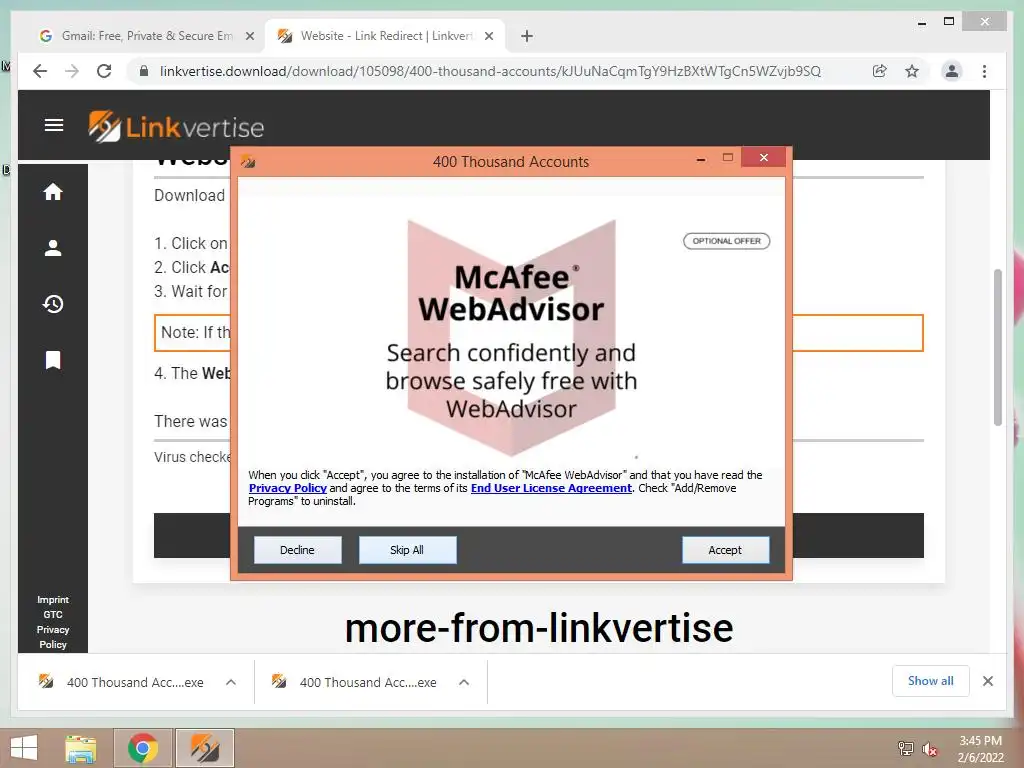Click the McAfee WebAdvisor title text
The width and height of the screenshot is (1024, 768).
coord(511,293)
